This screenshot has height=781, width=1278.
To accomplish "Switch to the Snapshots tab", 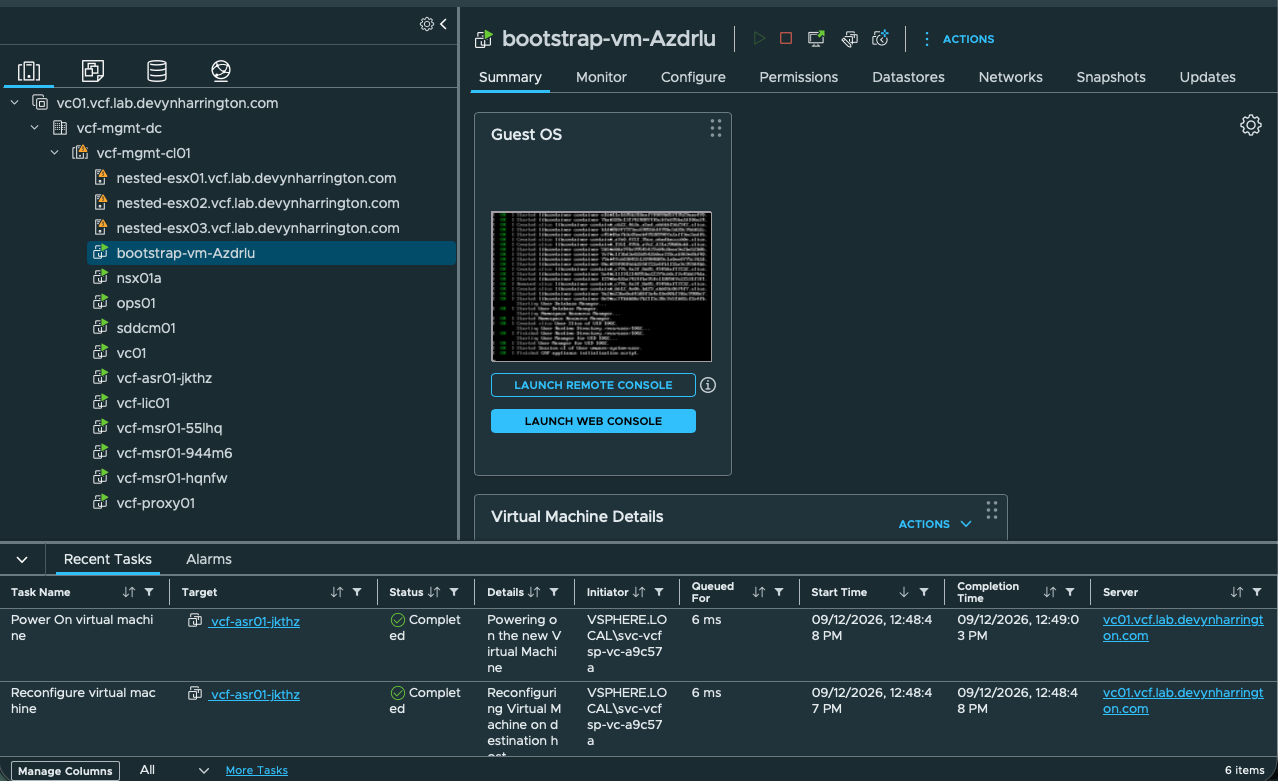I will tap(1111, 77).
